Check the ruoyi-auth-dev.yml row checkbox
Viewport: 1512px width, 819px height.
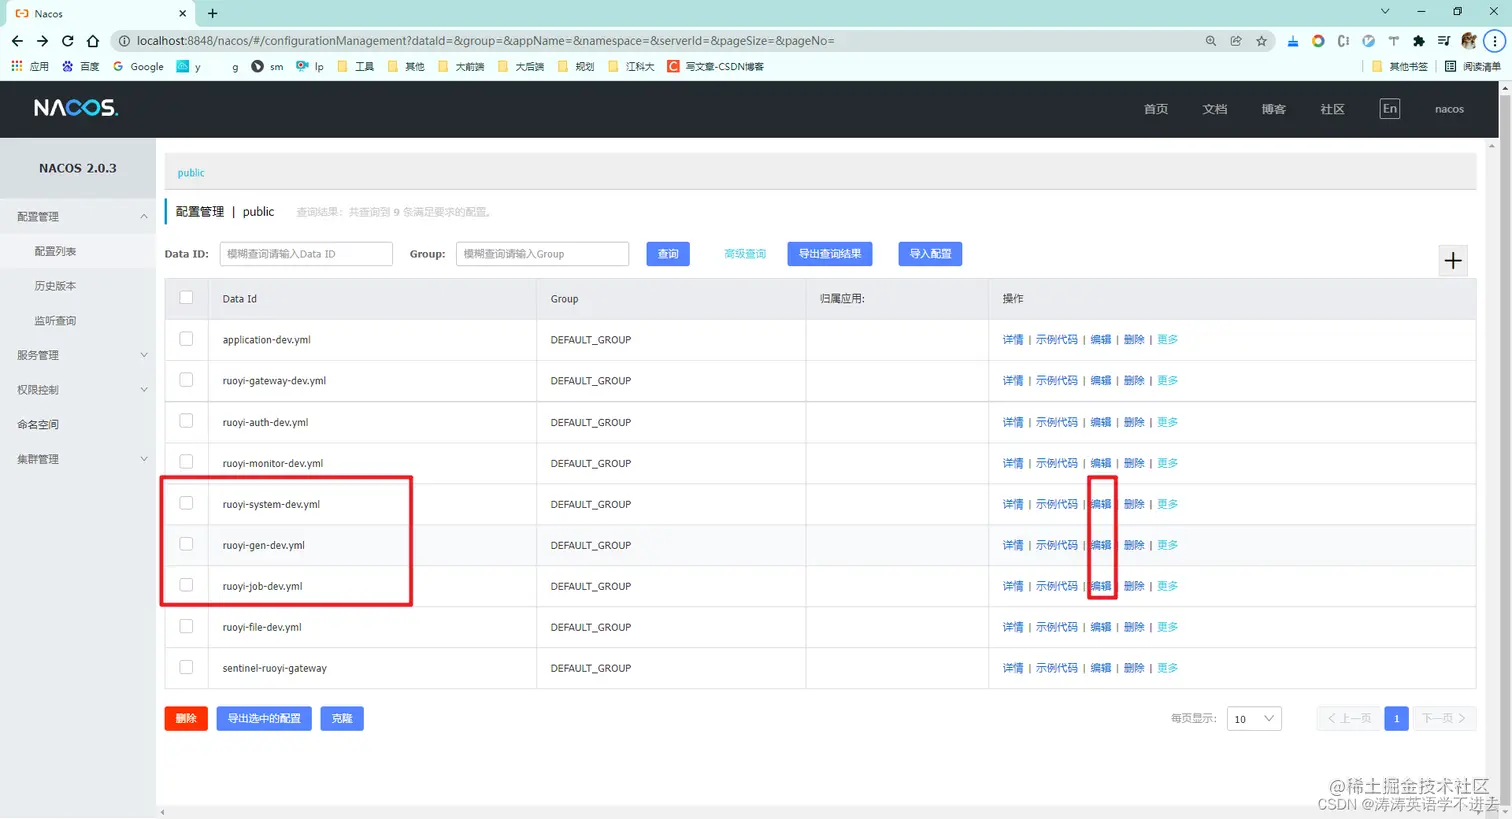click(186, 421)
